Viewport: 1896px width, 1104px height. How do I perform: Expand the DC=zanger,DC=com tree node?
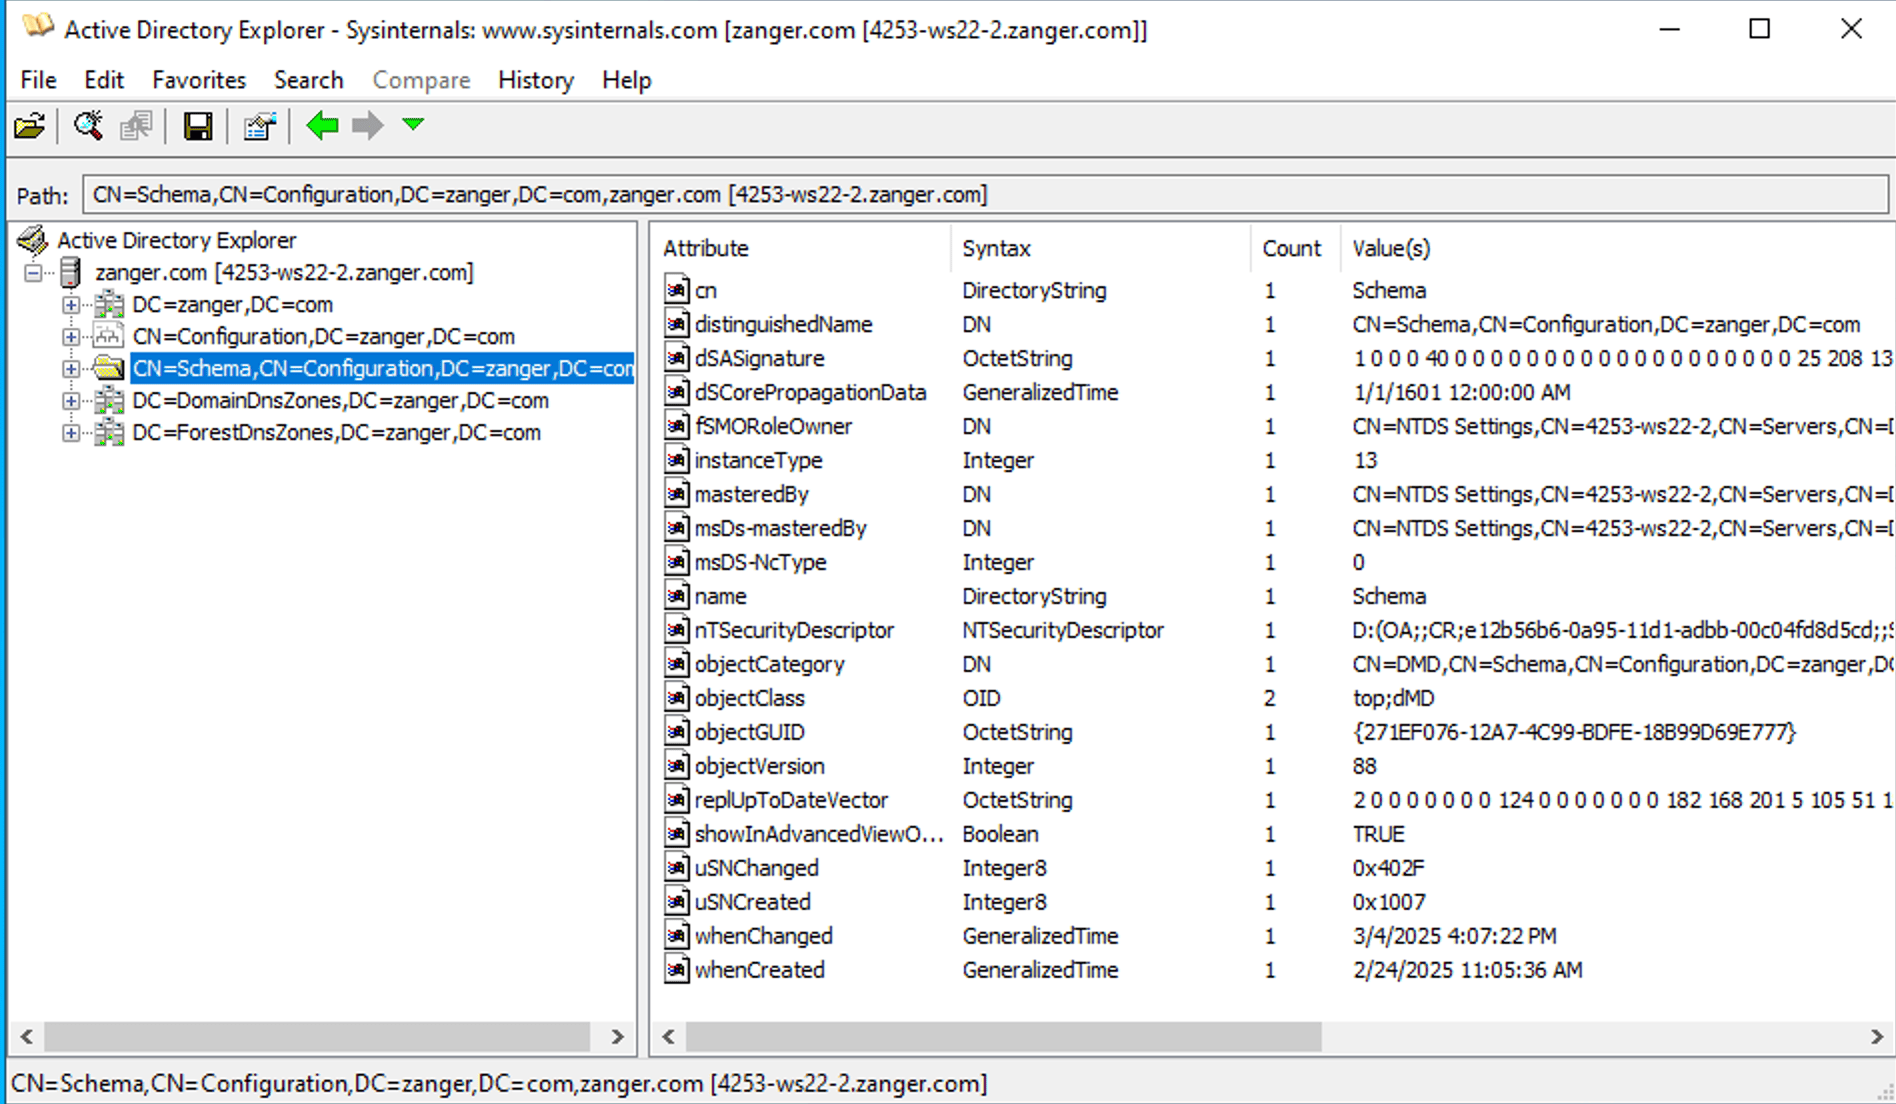pos(70,304)
